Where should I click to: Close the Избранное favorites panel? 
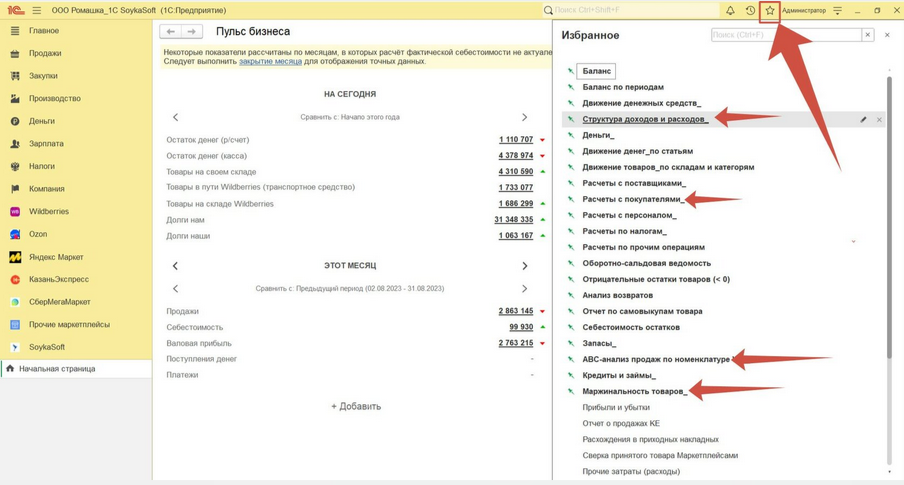[x=887, y=35]
